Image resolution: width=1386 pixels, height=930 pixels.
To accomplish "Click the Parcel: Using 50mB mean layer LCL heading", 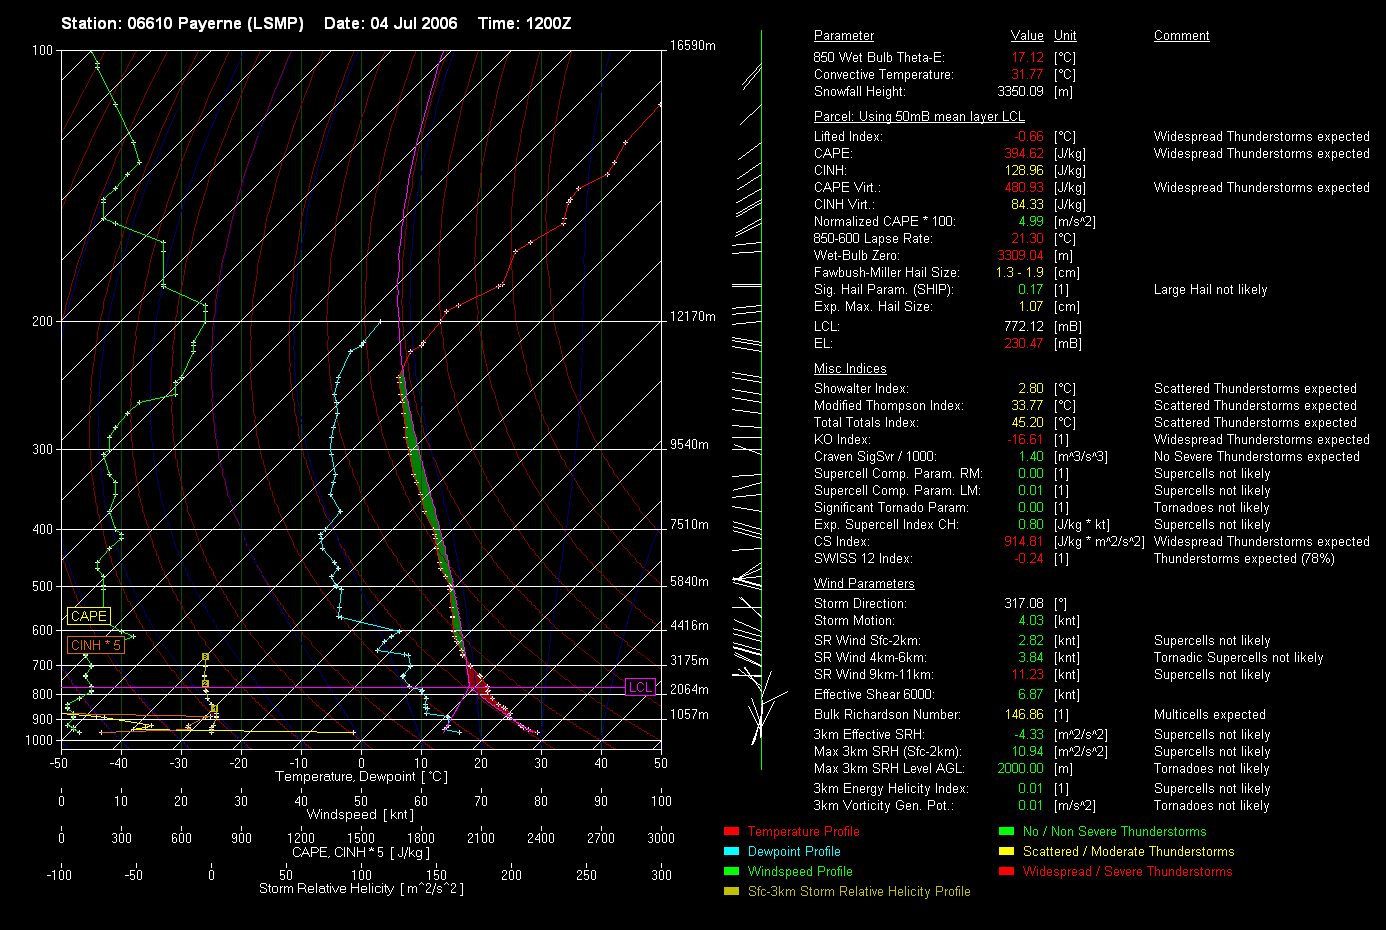I will [x=919, y=117].
